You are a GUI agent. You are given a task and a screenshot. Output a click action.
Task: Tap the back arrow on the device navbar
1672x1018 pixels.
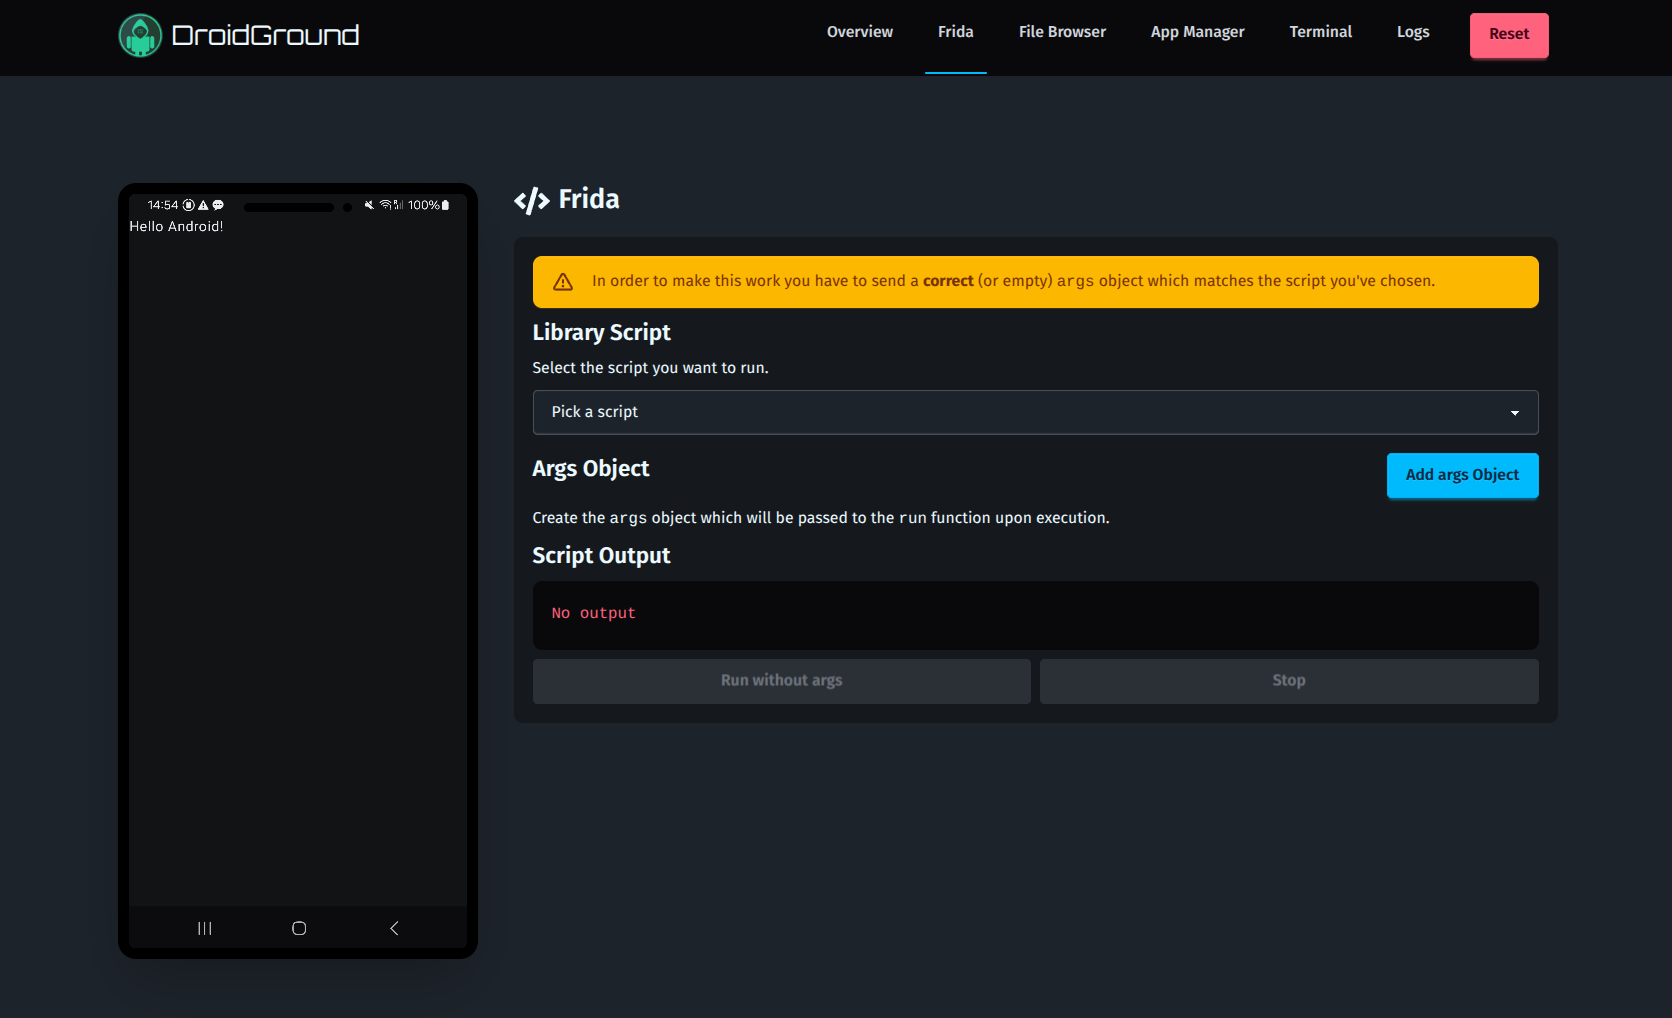click(393, 927)
